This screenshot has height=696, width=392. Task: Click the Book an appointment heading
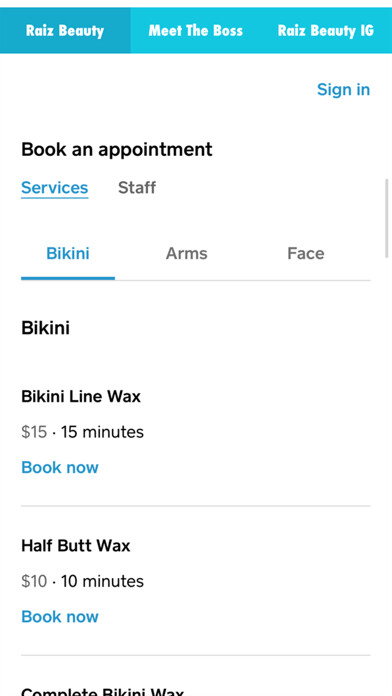(117, 150)
